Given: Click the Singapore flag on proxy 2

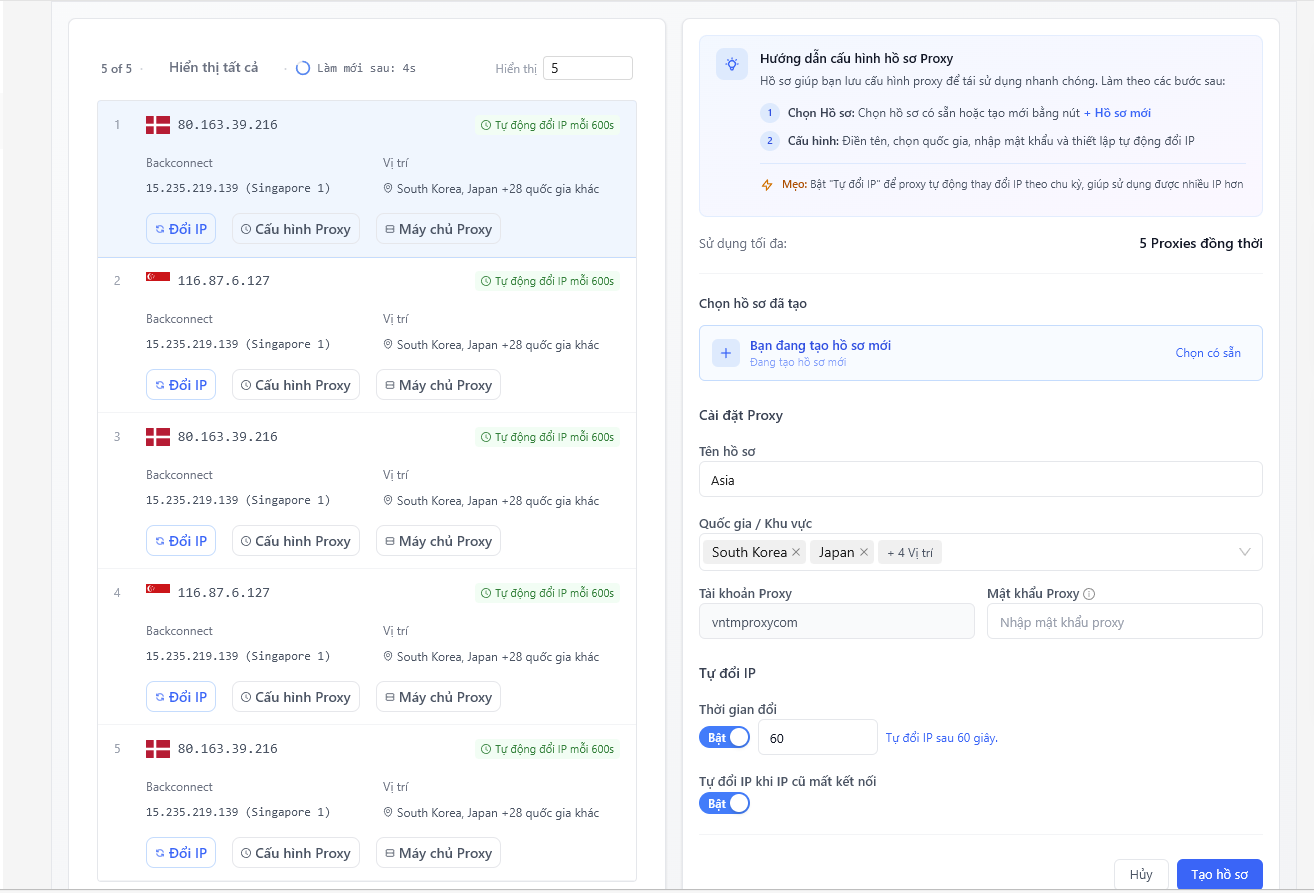Looking at the screenshot, I should point(158,279).
